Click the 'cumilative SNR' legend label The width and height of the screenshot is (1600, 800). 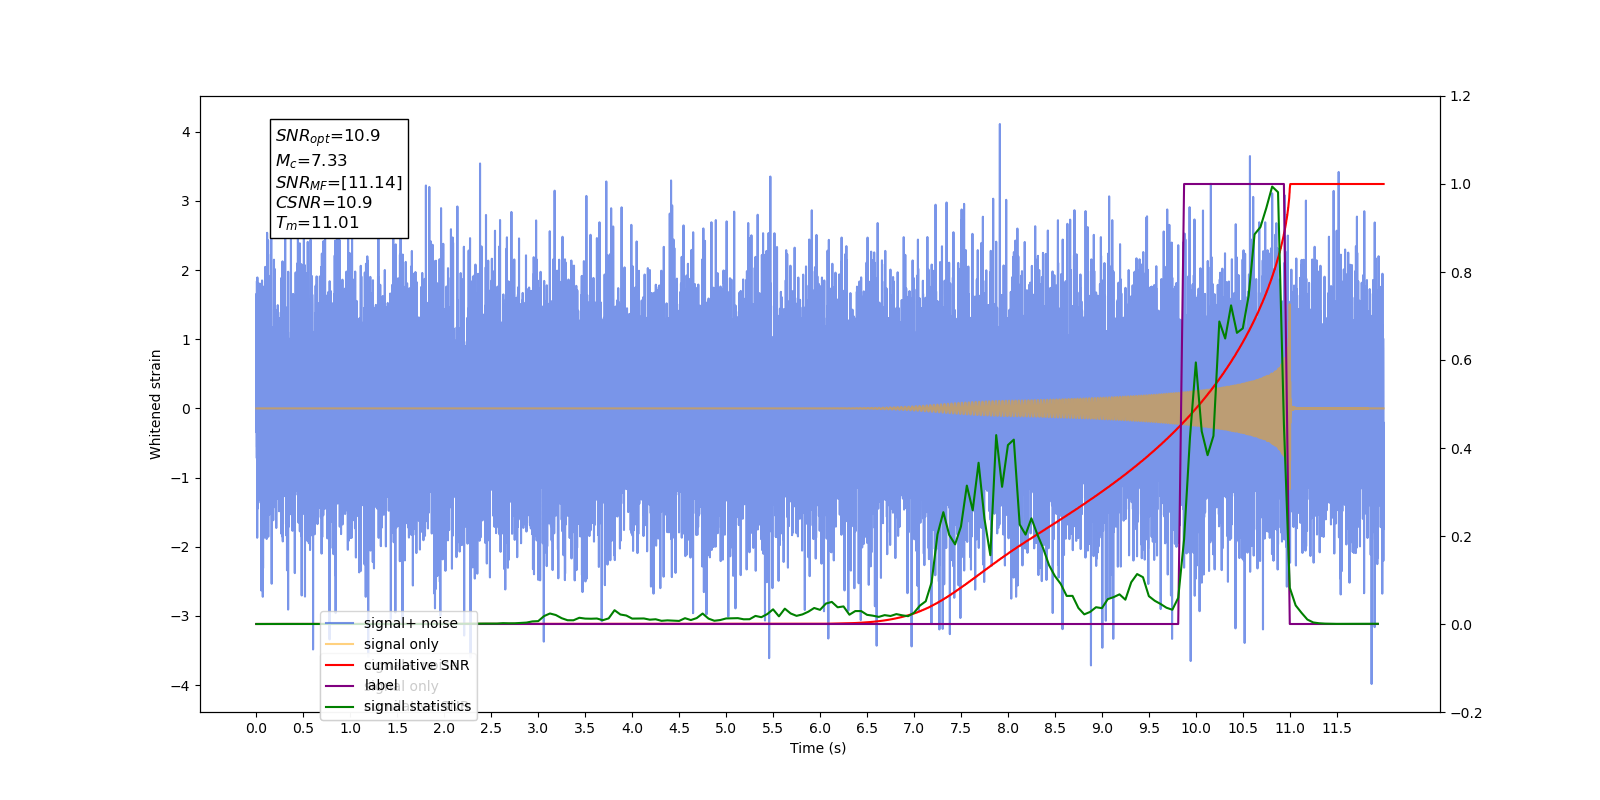coord(416,665)
